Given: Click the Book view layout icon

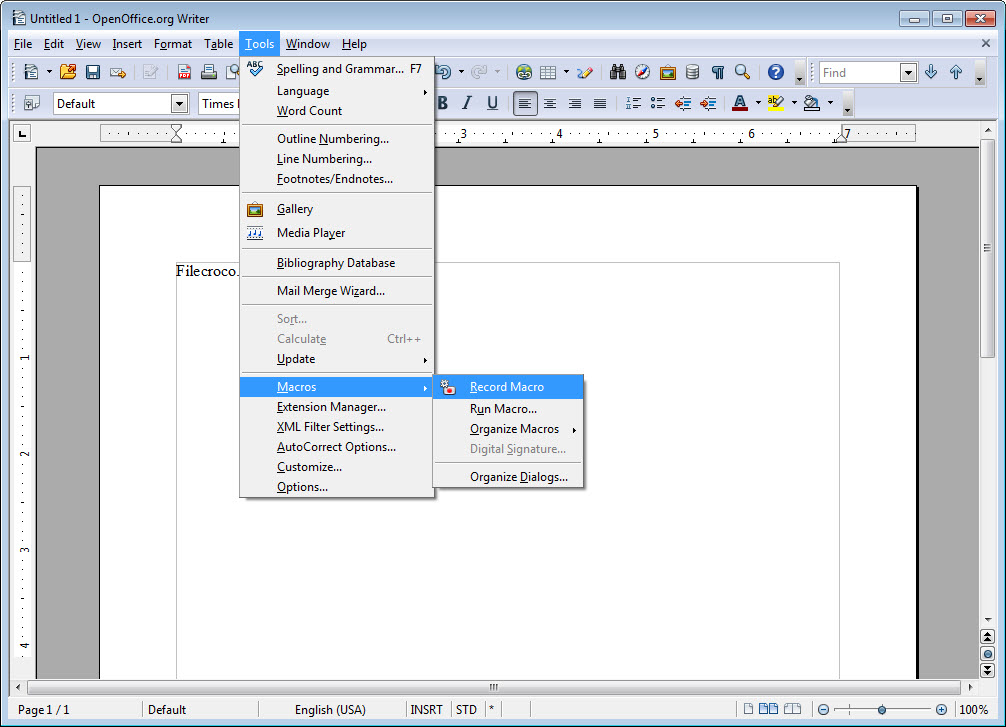Looking at the screenshot, I should pos(793,709).
